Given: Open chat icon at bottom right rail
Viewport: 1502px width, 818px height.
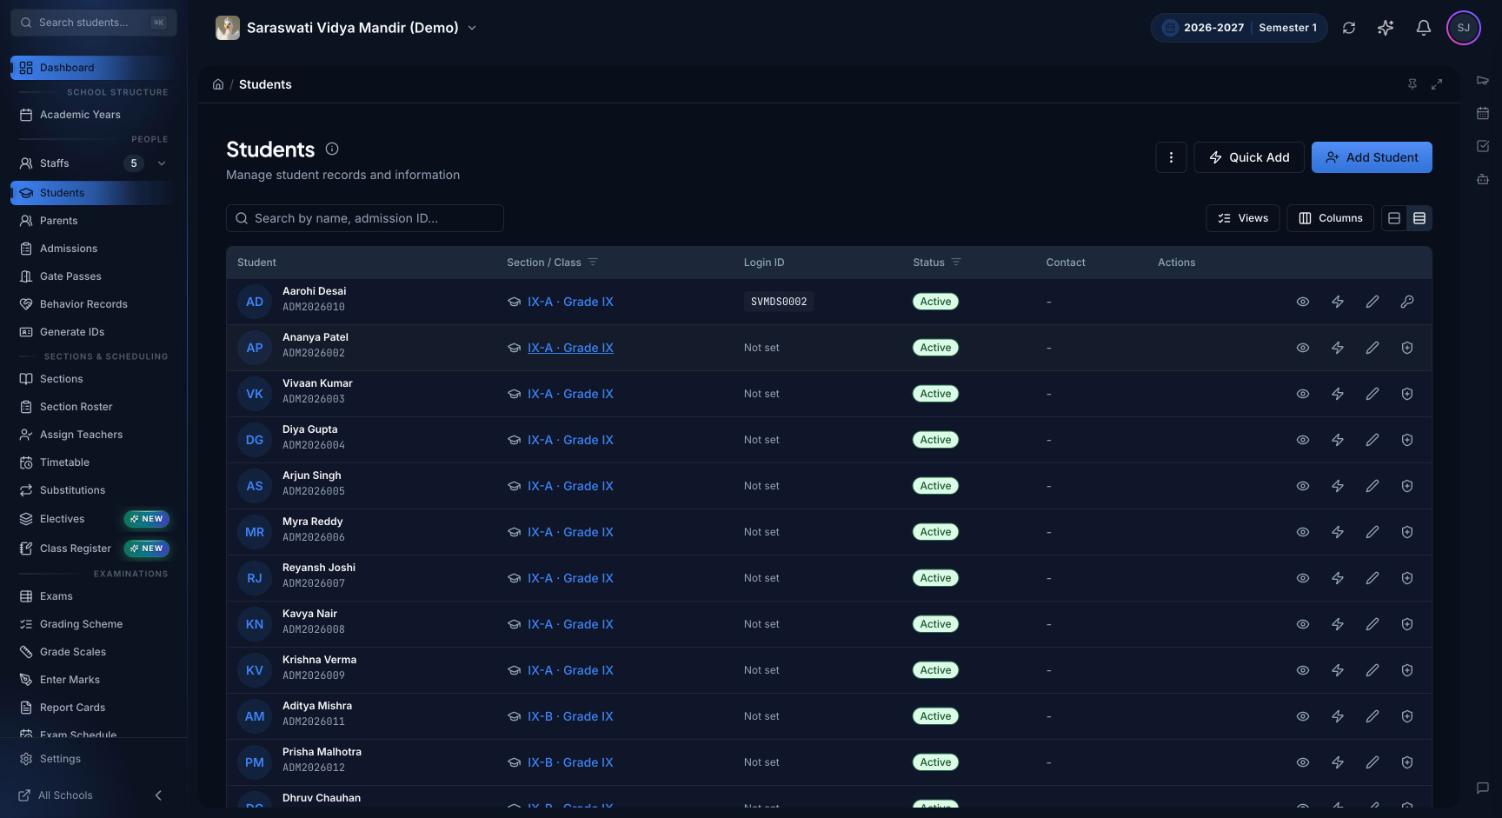Looking at the screenshot, I should (1483, 788).
